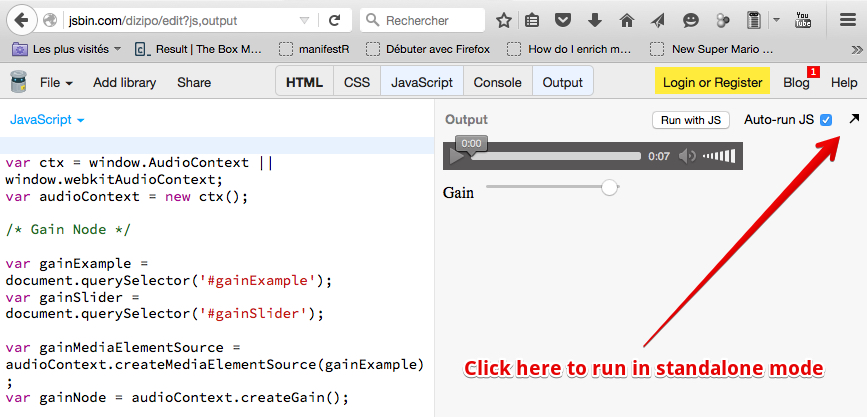Open the Share menu
Viewport: 867px width, 417px height.
[194, 83]
